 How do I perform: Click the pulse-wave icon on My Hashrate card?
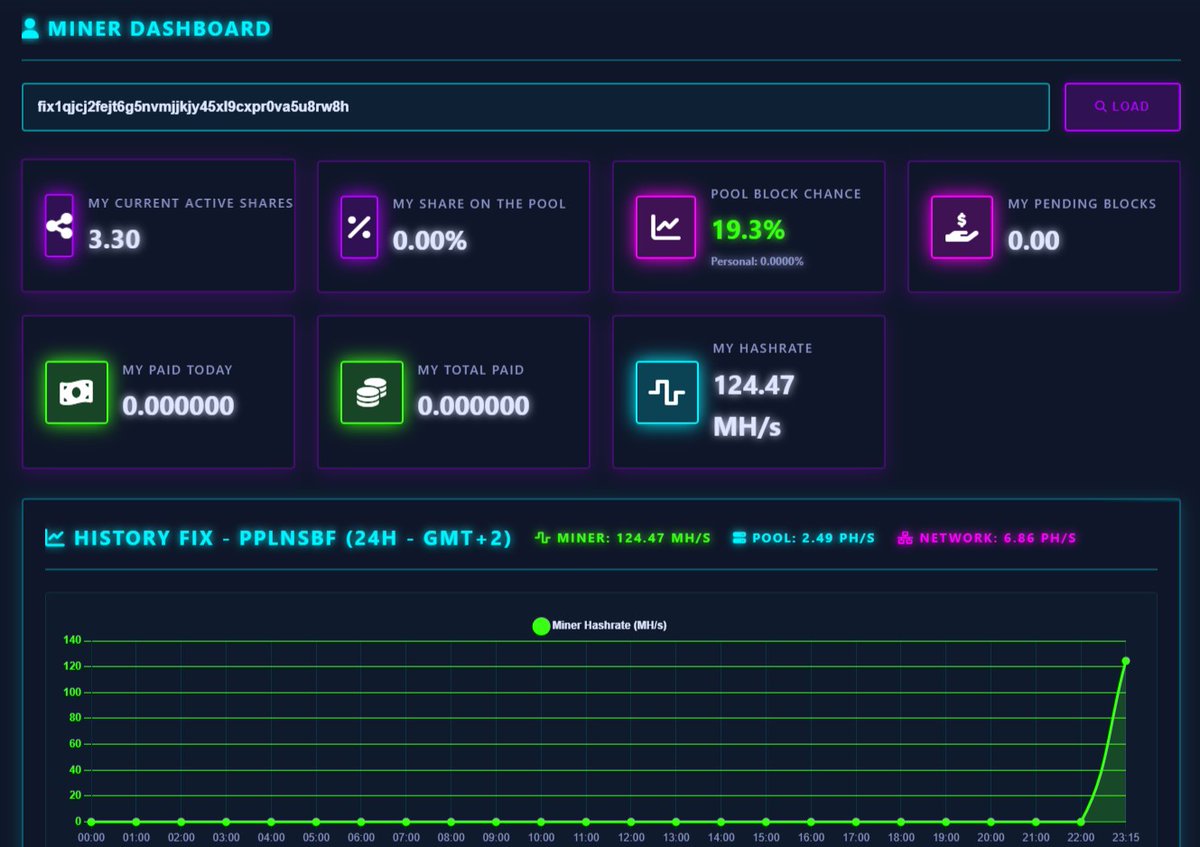[666, 392]
